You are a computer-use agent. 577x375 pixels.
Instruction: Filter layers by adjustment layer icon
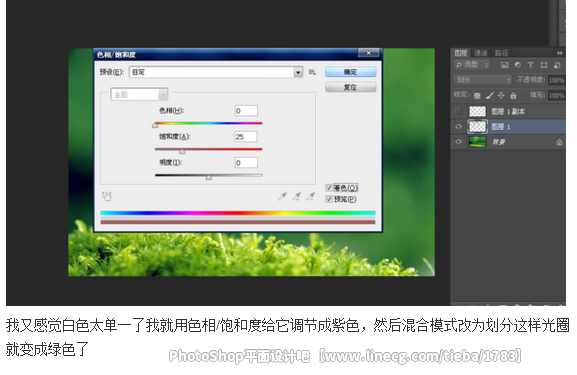point(518,65)
